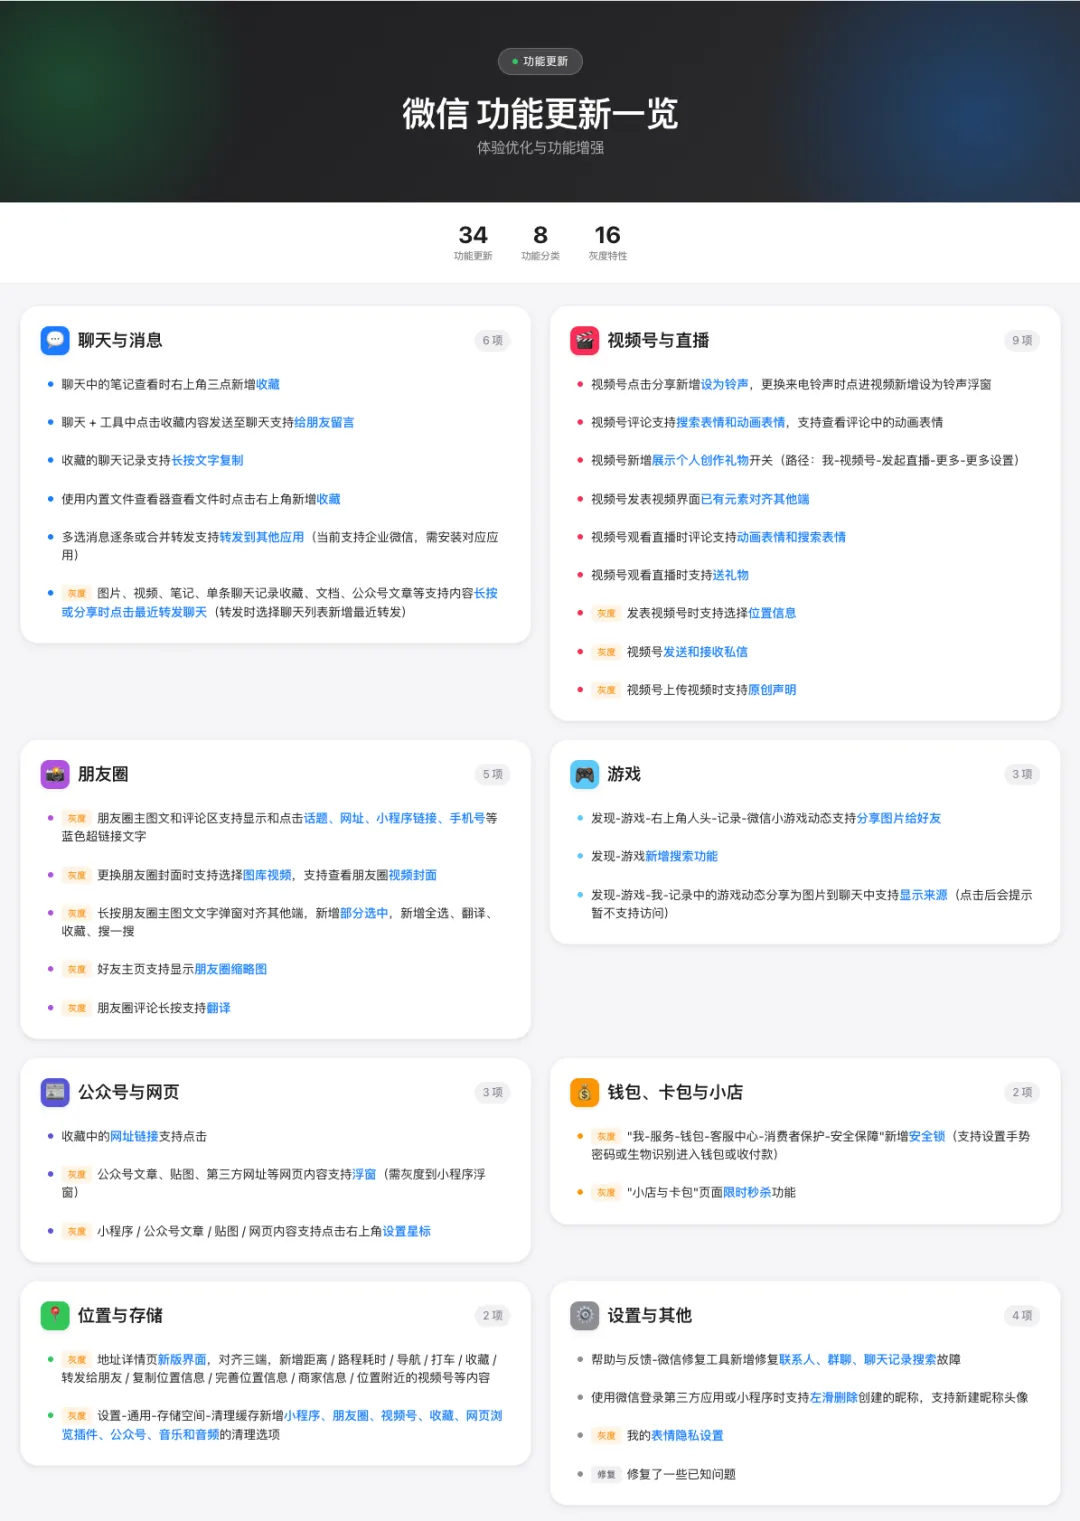Click the 安全锁 highlighted text

[927, 1136]
